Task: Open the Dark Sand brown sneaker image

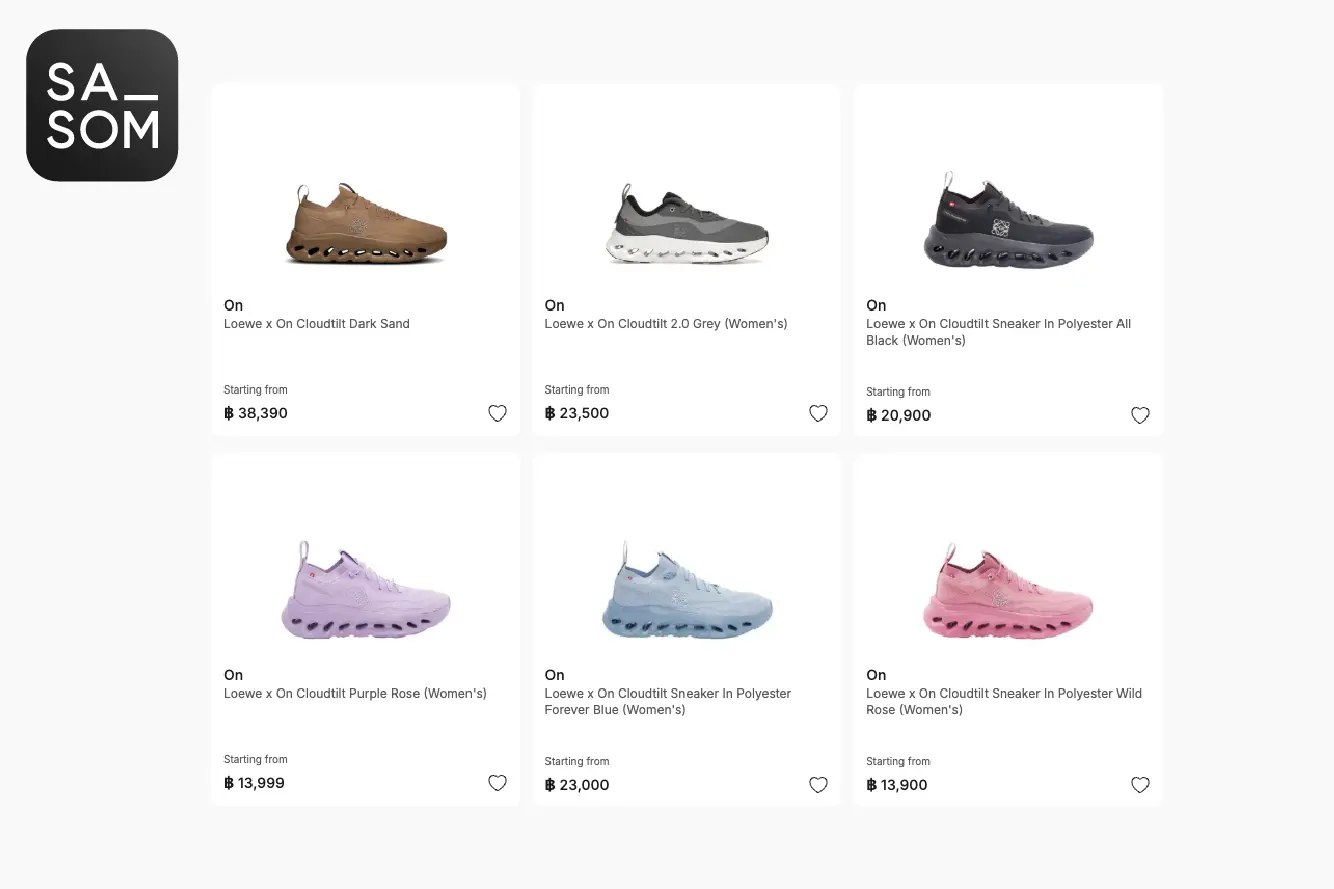Action: pyautogui.click(x=366, y=224)
